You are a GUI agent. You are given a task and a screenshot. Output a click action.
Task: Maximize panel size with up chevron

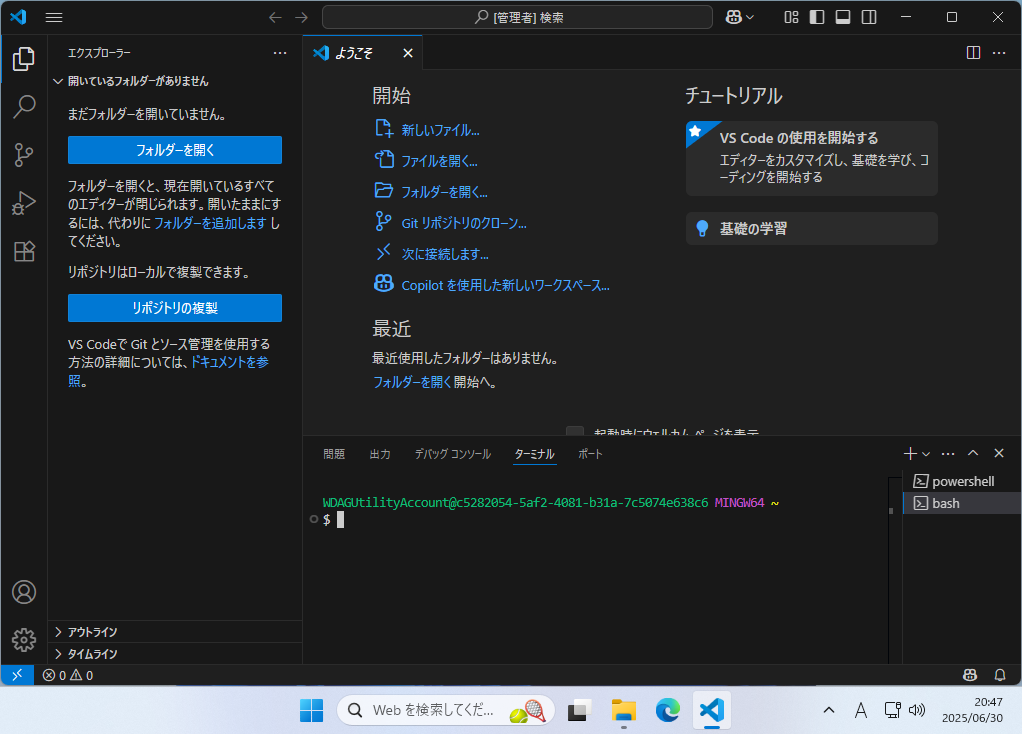pyautogui.click(x=973, y=453)
